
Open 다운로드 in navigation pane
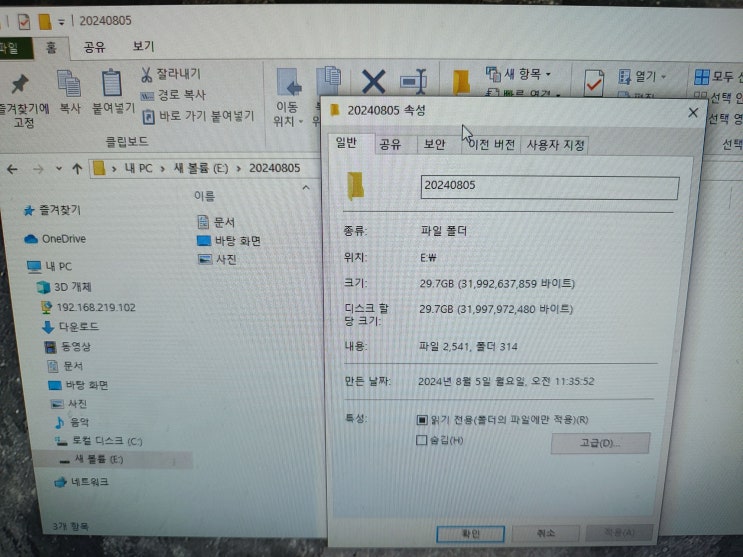71,327
